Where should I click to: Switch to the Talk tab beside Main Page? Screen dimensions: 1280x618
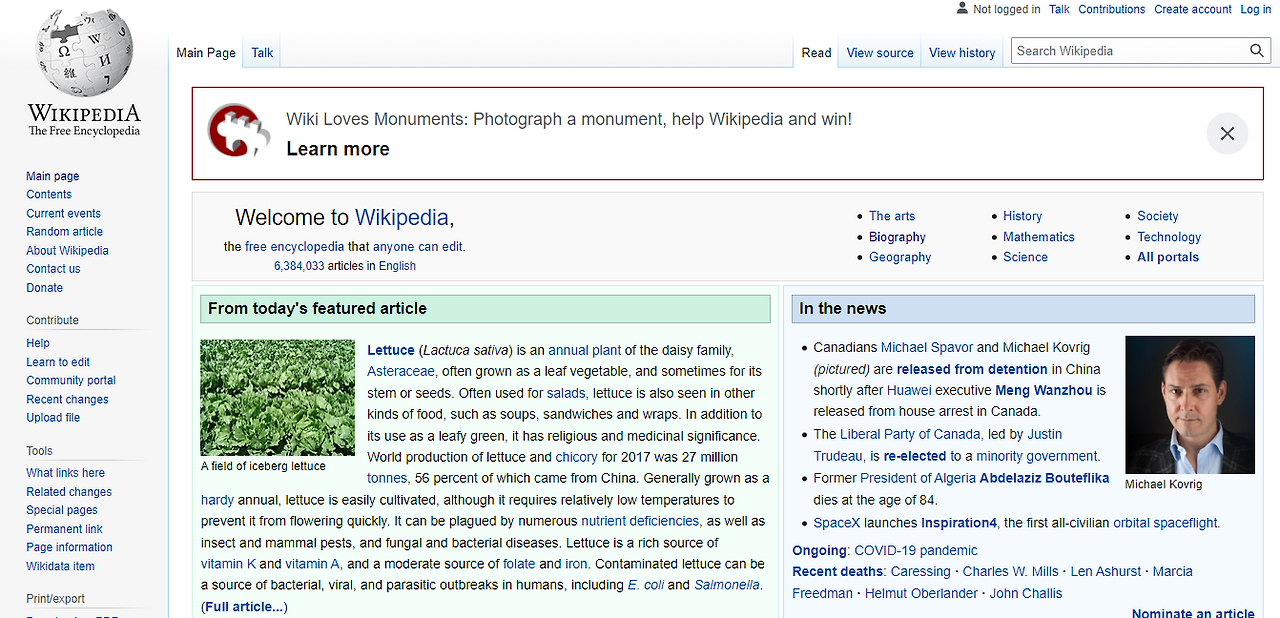pos(262,53)
